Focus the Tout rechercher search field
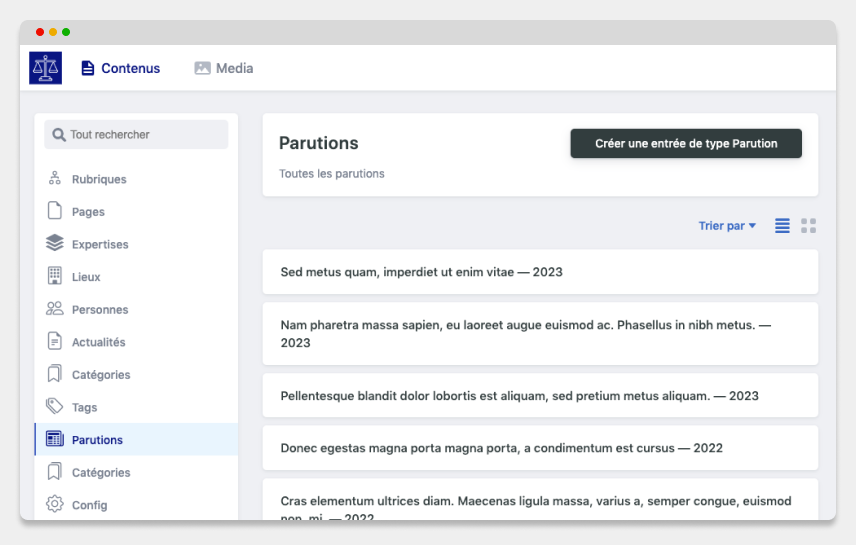 [136, 134]
